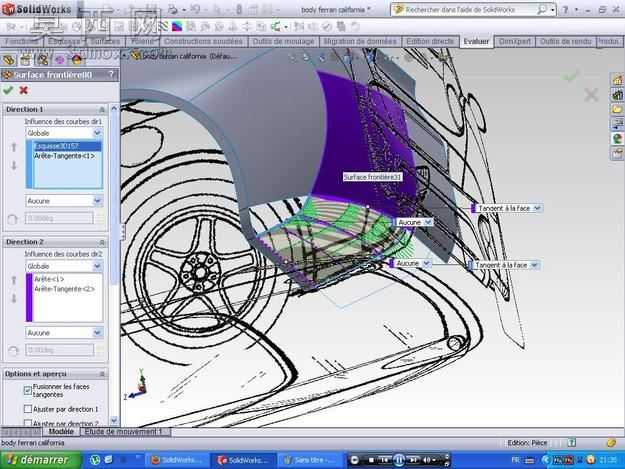Switch to DimXpert tab
This screenshot has height=469, width=625.
tap(515, 41)
